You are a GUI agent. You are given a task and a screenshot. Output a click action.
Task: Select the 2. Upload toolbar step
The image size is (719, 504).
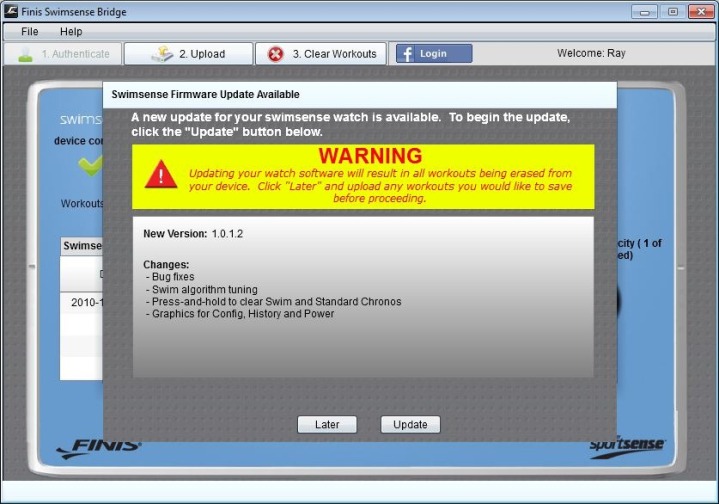point(188,54)
